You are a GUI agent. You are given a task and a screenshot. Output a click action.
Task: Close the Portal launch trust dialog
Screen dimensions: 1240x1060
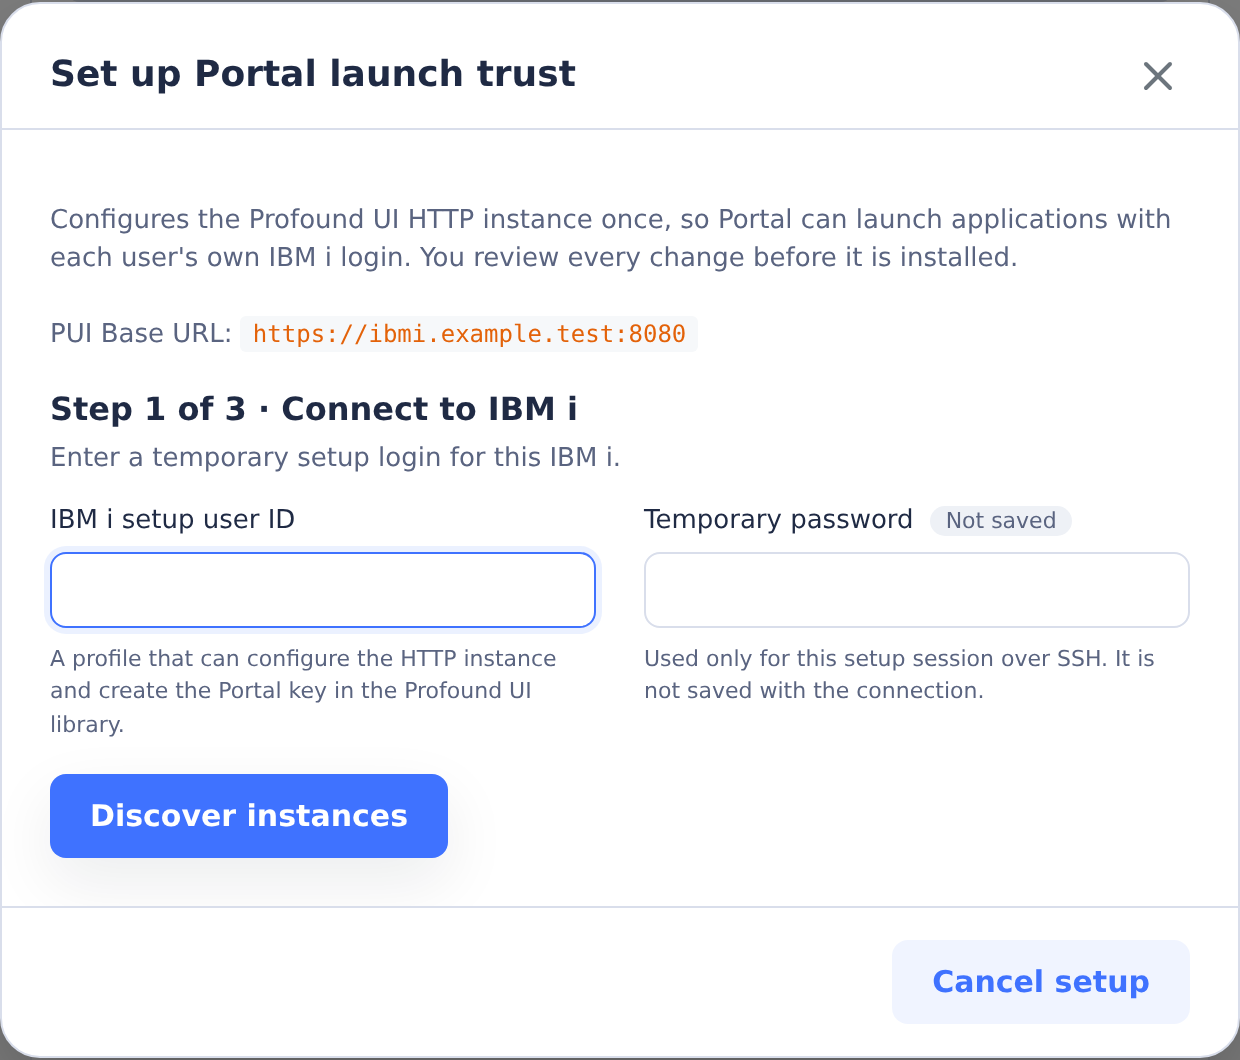click(x=1157, y=76)
